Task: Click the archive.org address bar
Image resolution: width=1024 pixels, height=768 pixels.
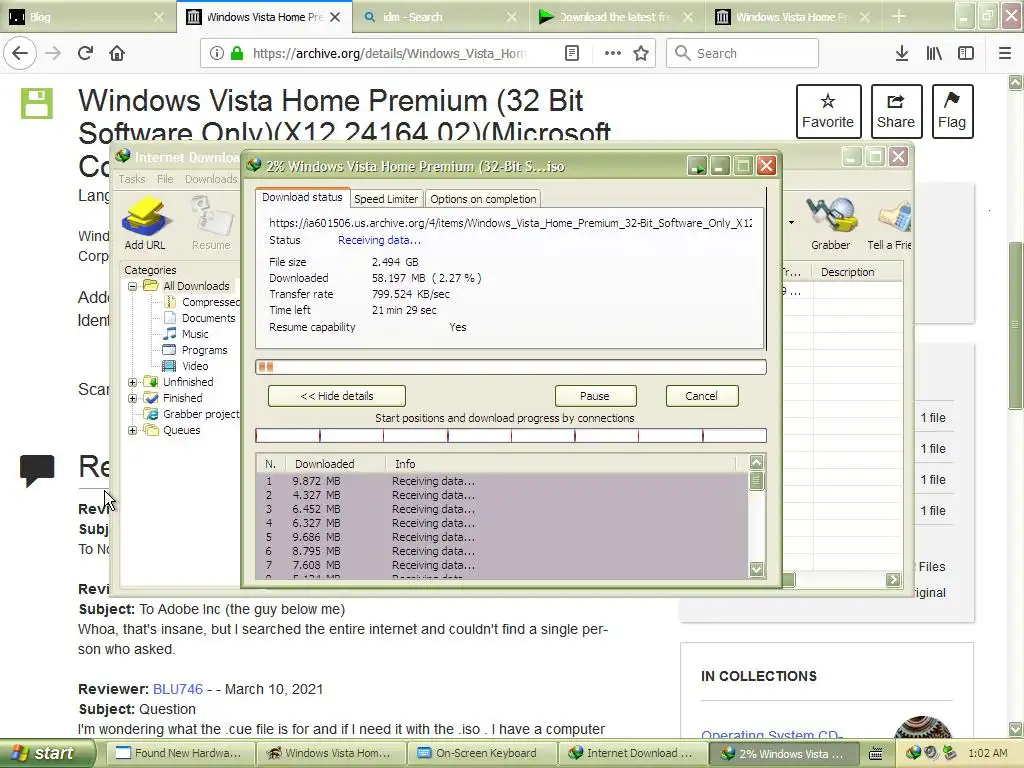Action: [x=389, y=53]
